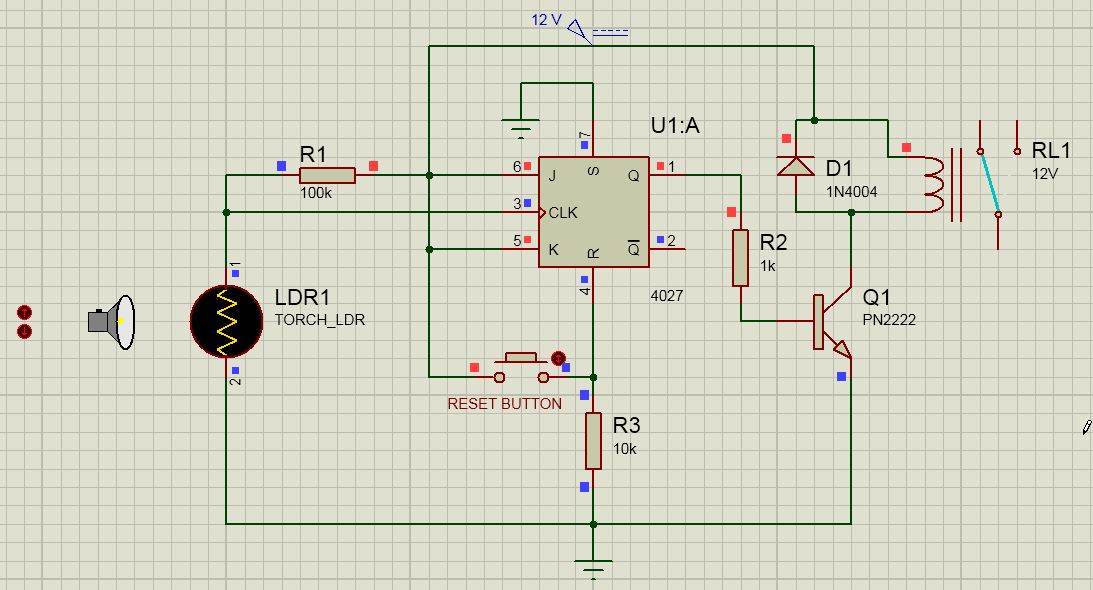Toggle the red latch dot on reset button
The height and width of the screenshot is (590, 1093).
(558, 358)
